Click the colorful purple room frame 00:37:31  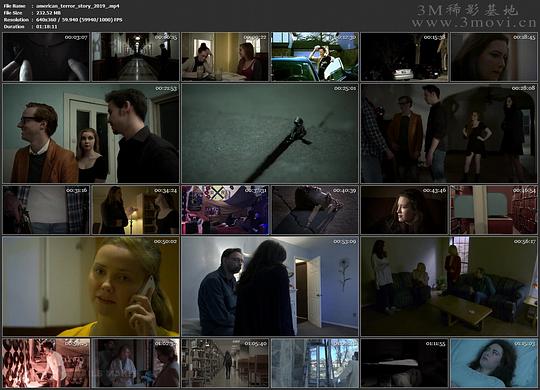[225, 210]
